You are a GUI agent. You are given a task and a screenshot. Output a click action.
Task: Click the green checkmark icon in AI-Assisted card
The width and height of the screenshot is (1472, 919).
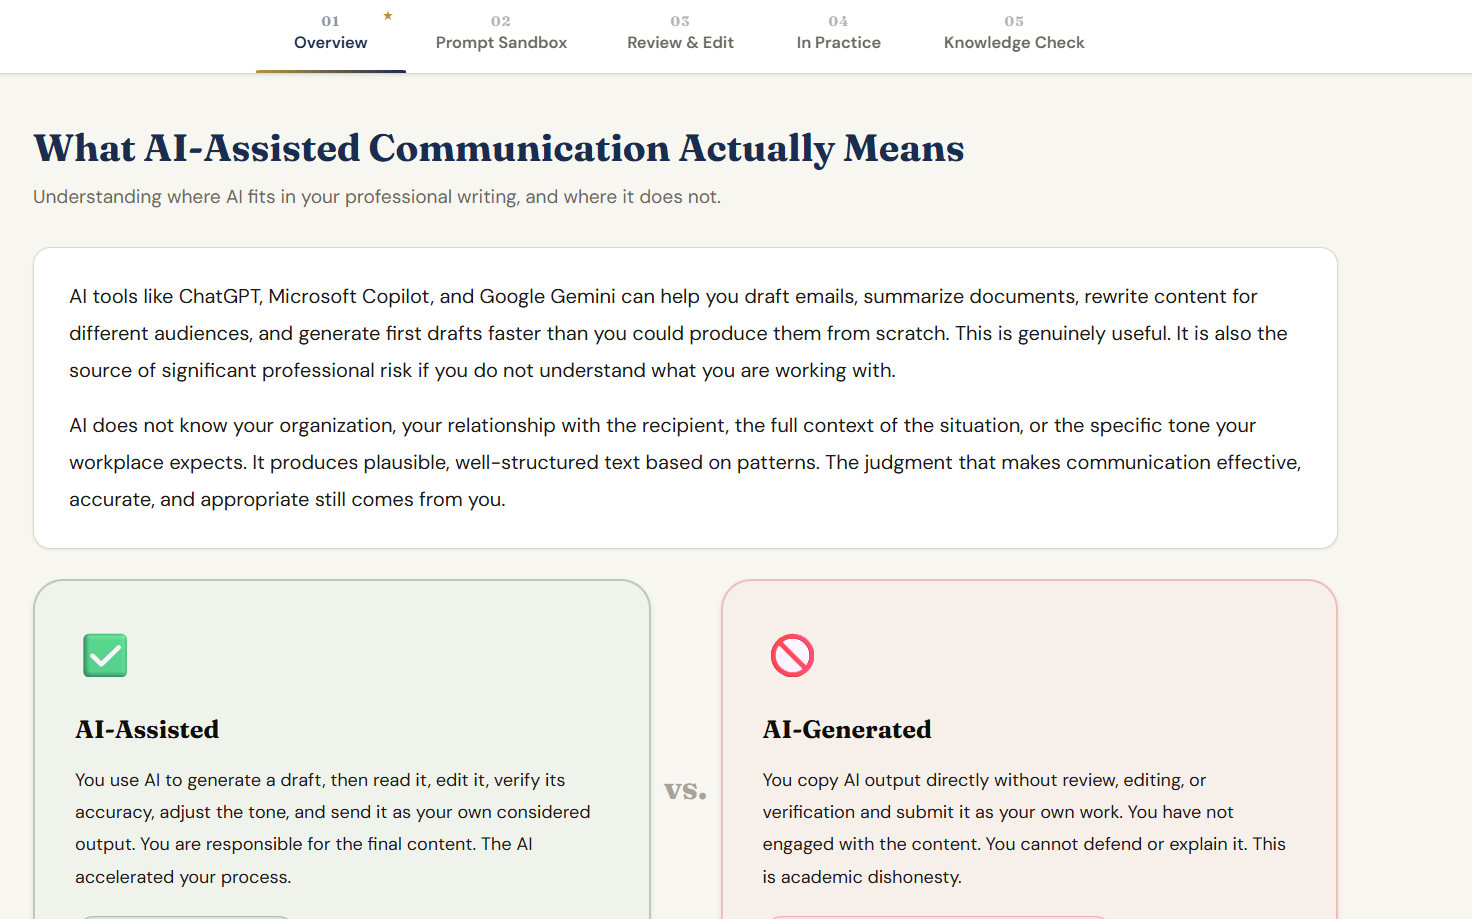point(105,655)
